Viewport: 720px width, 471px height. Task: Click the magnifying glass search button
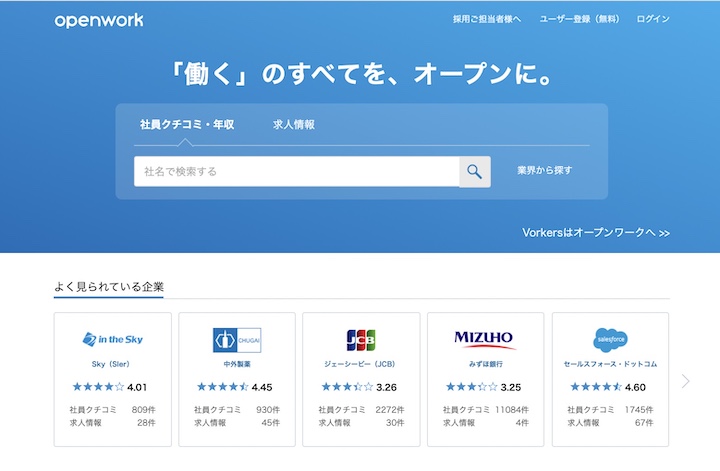pyautogui.click(x=474, y=171)
